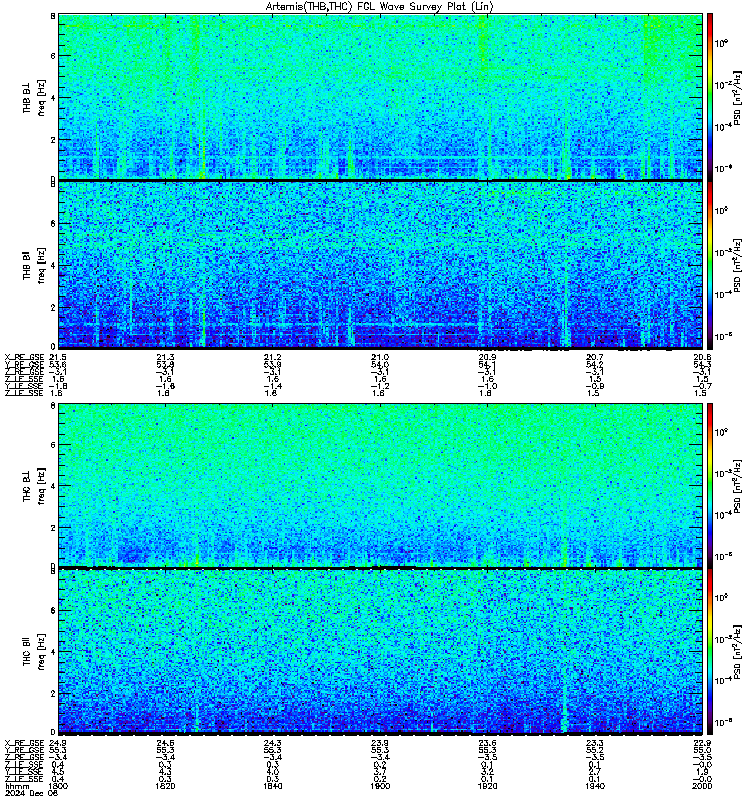Screen dimensions: 750x800
Task: Click the color bar beside THC B∥ panel
Action: pos(710,652)
